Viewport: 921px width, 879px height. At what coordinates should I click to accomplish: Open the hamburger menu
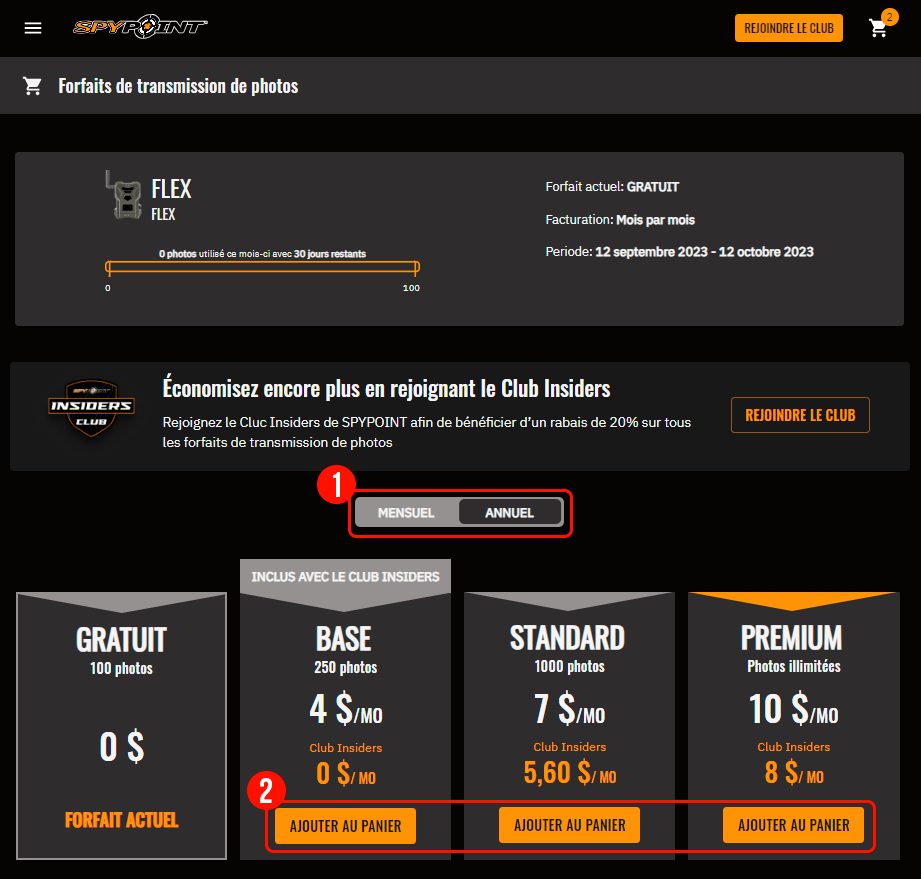click(33, 28)
